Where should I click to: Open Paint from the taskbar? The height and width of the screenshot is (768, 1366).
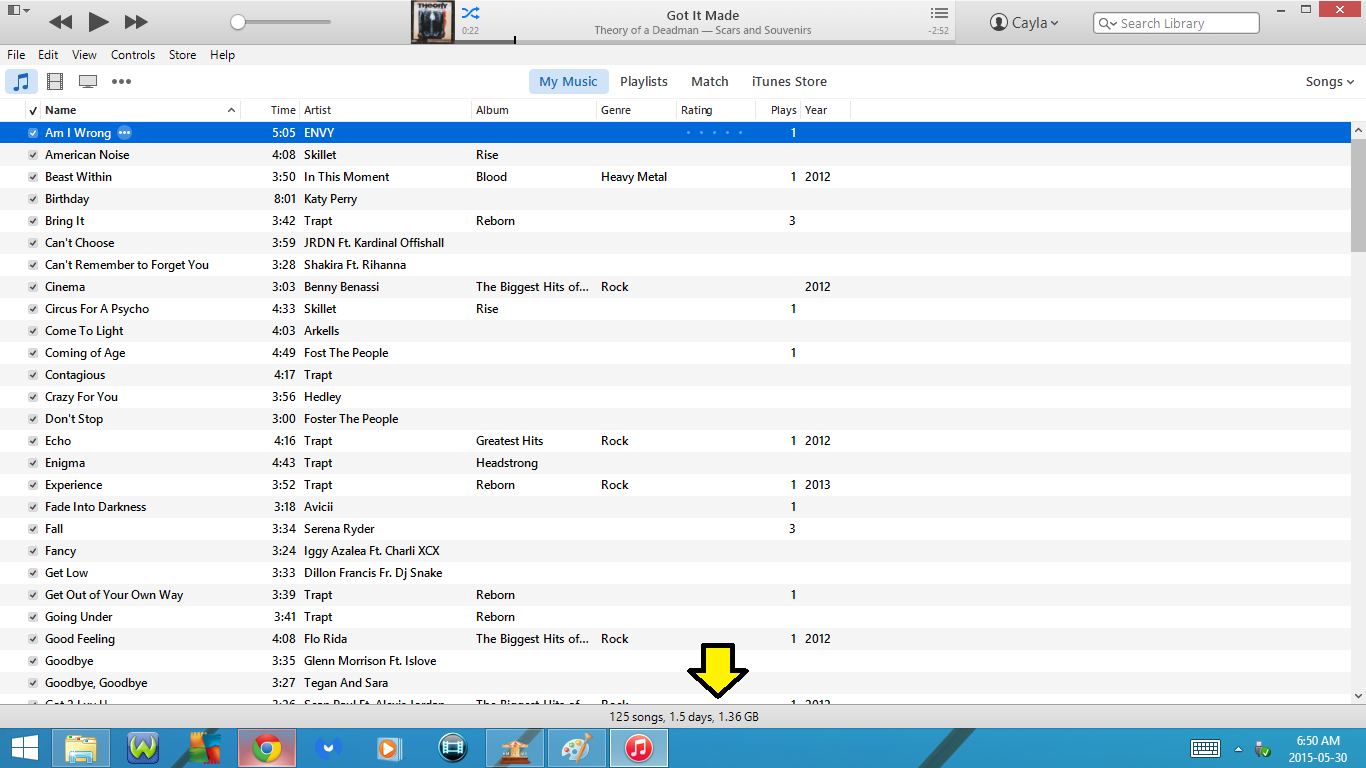[577, 748]
